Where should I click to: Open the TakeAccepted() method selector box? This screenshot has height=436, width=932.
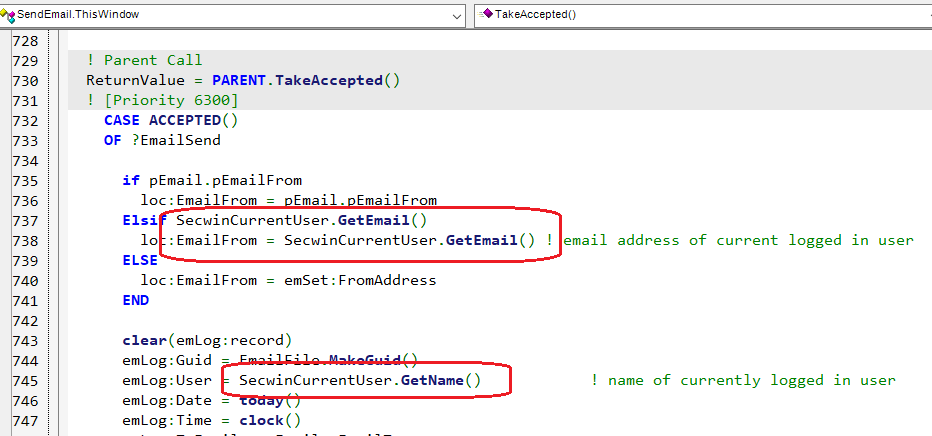(700, 15)
